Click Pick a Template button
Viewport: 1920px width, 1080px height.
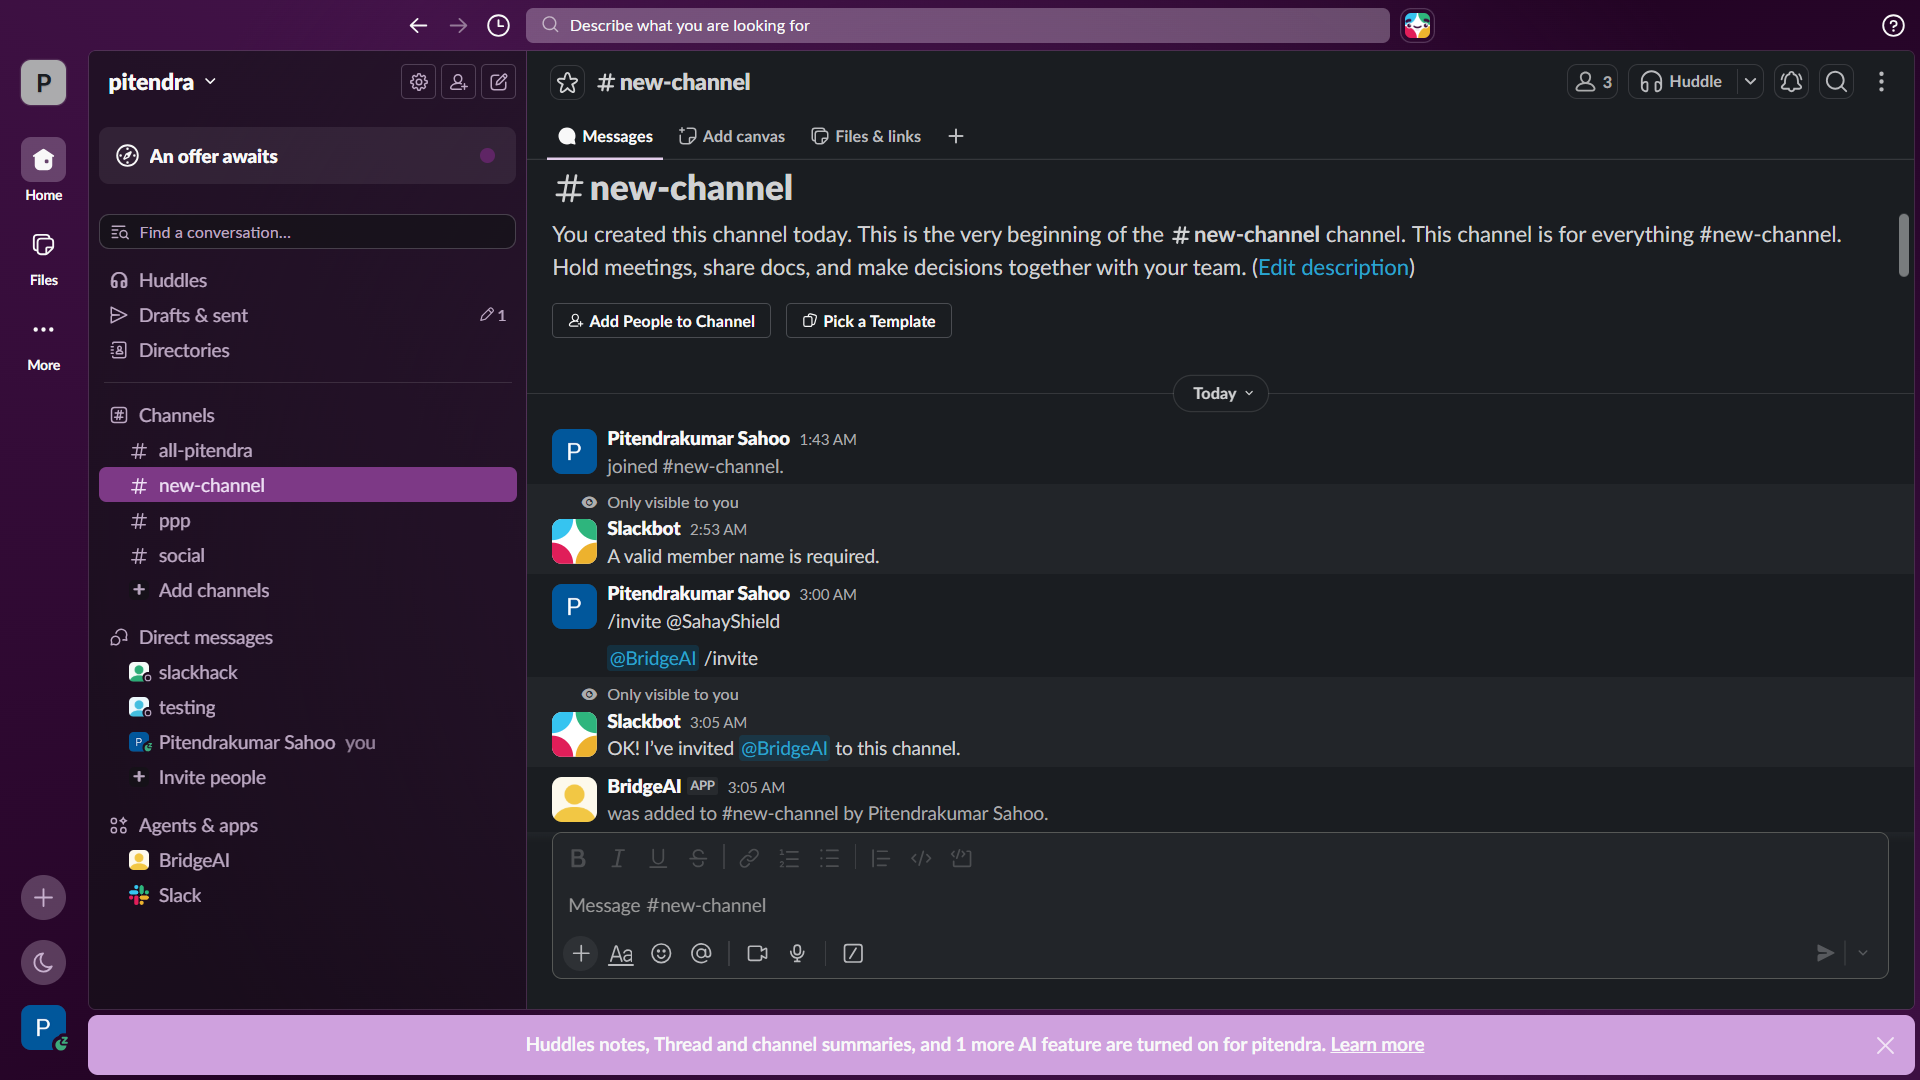click(868, 321)
